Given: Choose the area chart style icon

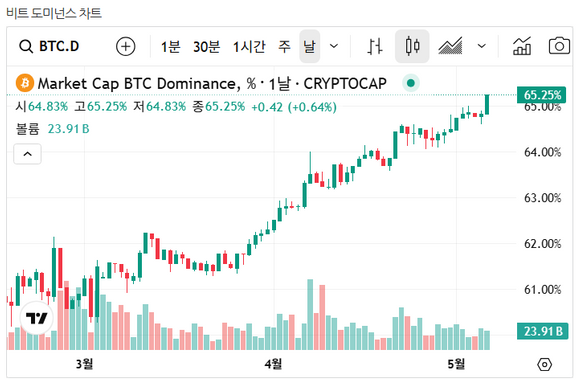Looking at the screenshot, I should pos(450,46).
